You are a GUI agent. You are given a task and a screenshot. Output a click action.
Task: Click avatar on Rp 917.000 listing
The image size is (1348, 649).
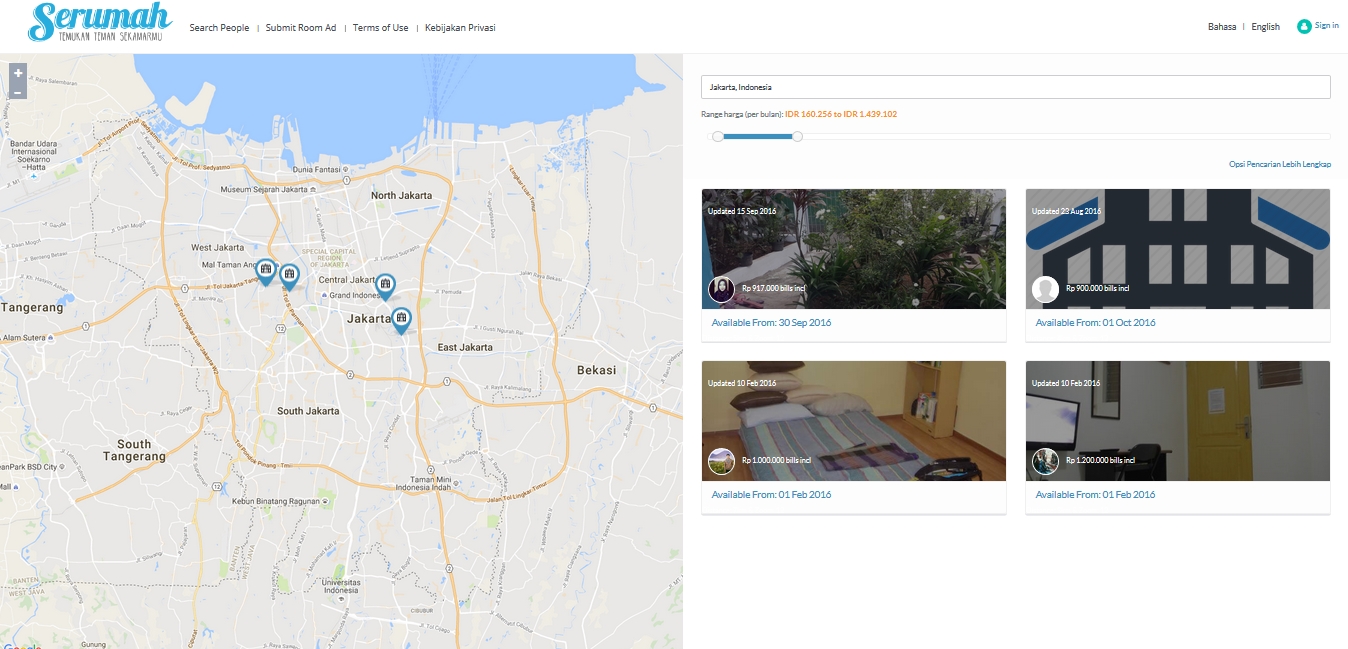coord(721,290)
